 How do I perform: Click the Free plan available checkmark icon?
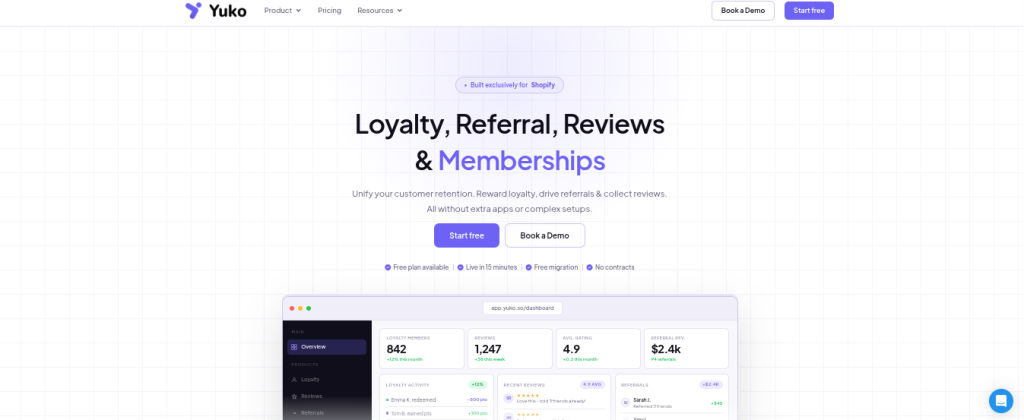(388, 267)
